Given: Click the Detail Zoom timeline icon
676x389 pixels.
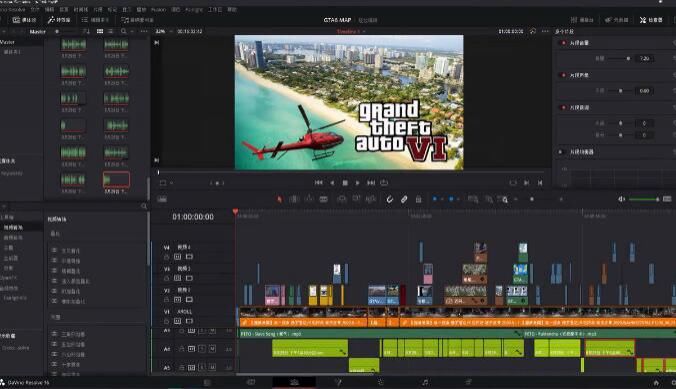Looking at the screenshot, I should (x=489, y=199).
